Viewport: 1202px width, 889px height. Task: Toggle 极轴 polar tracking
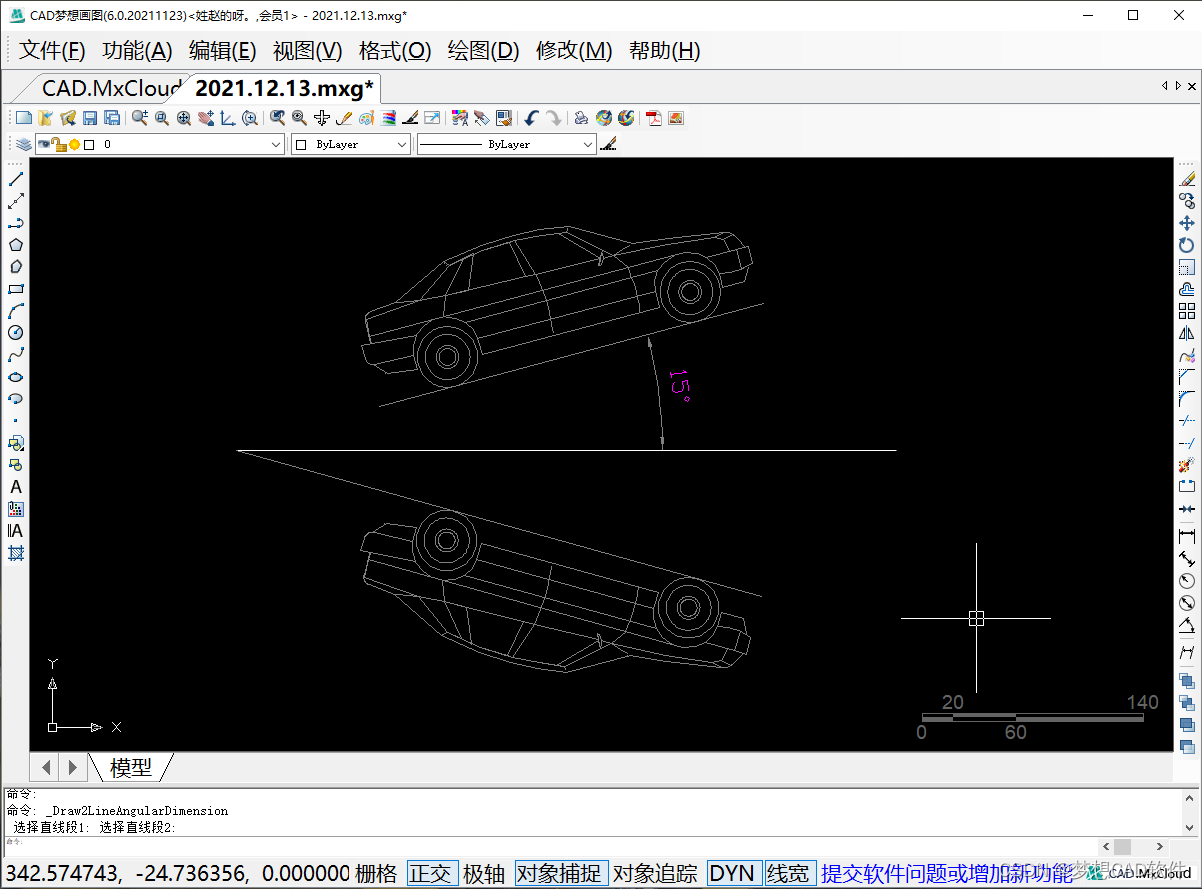pyautogui.click(x=484, y=873)
